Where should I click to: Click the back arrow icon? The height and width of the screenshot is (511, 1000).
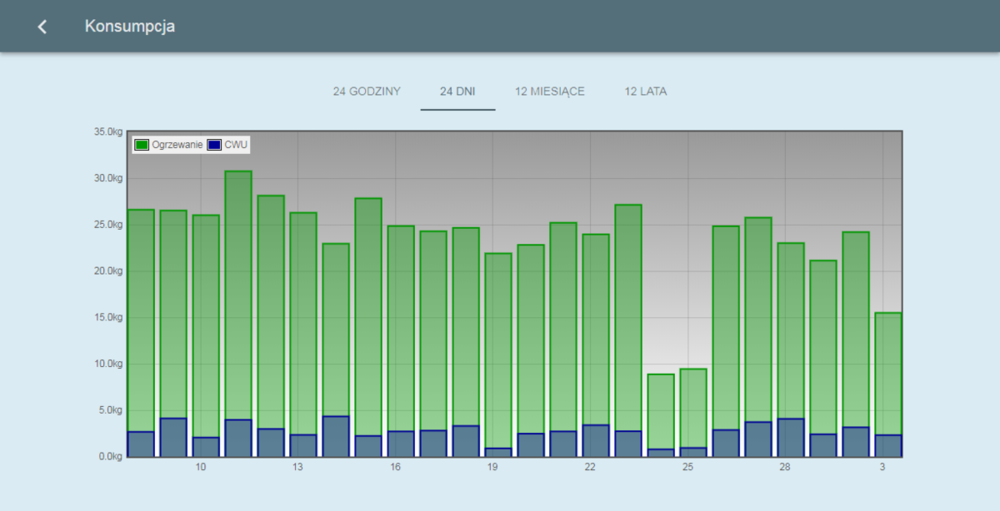(x=42, y=27)
